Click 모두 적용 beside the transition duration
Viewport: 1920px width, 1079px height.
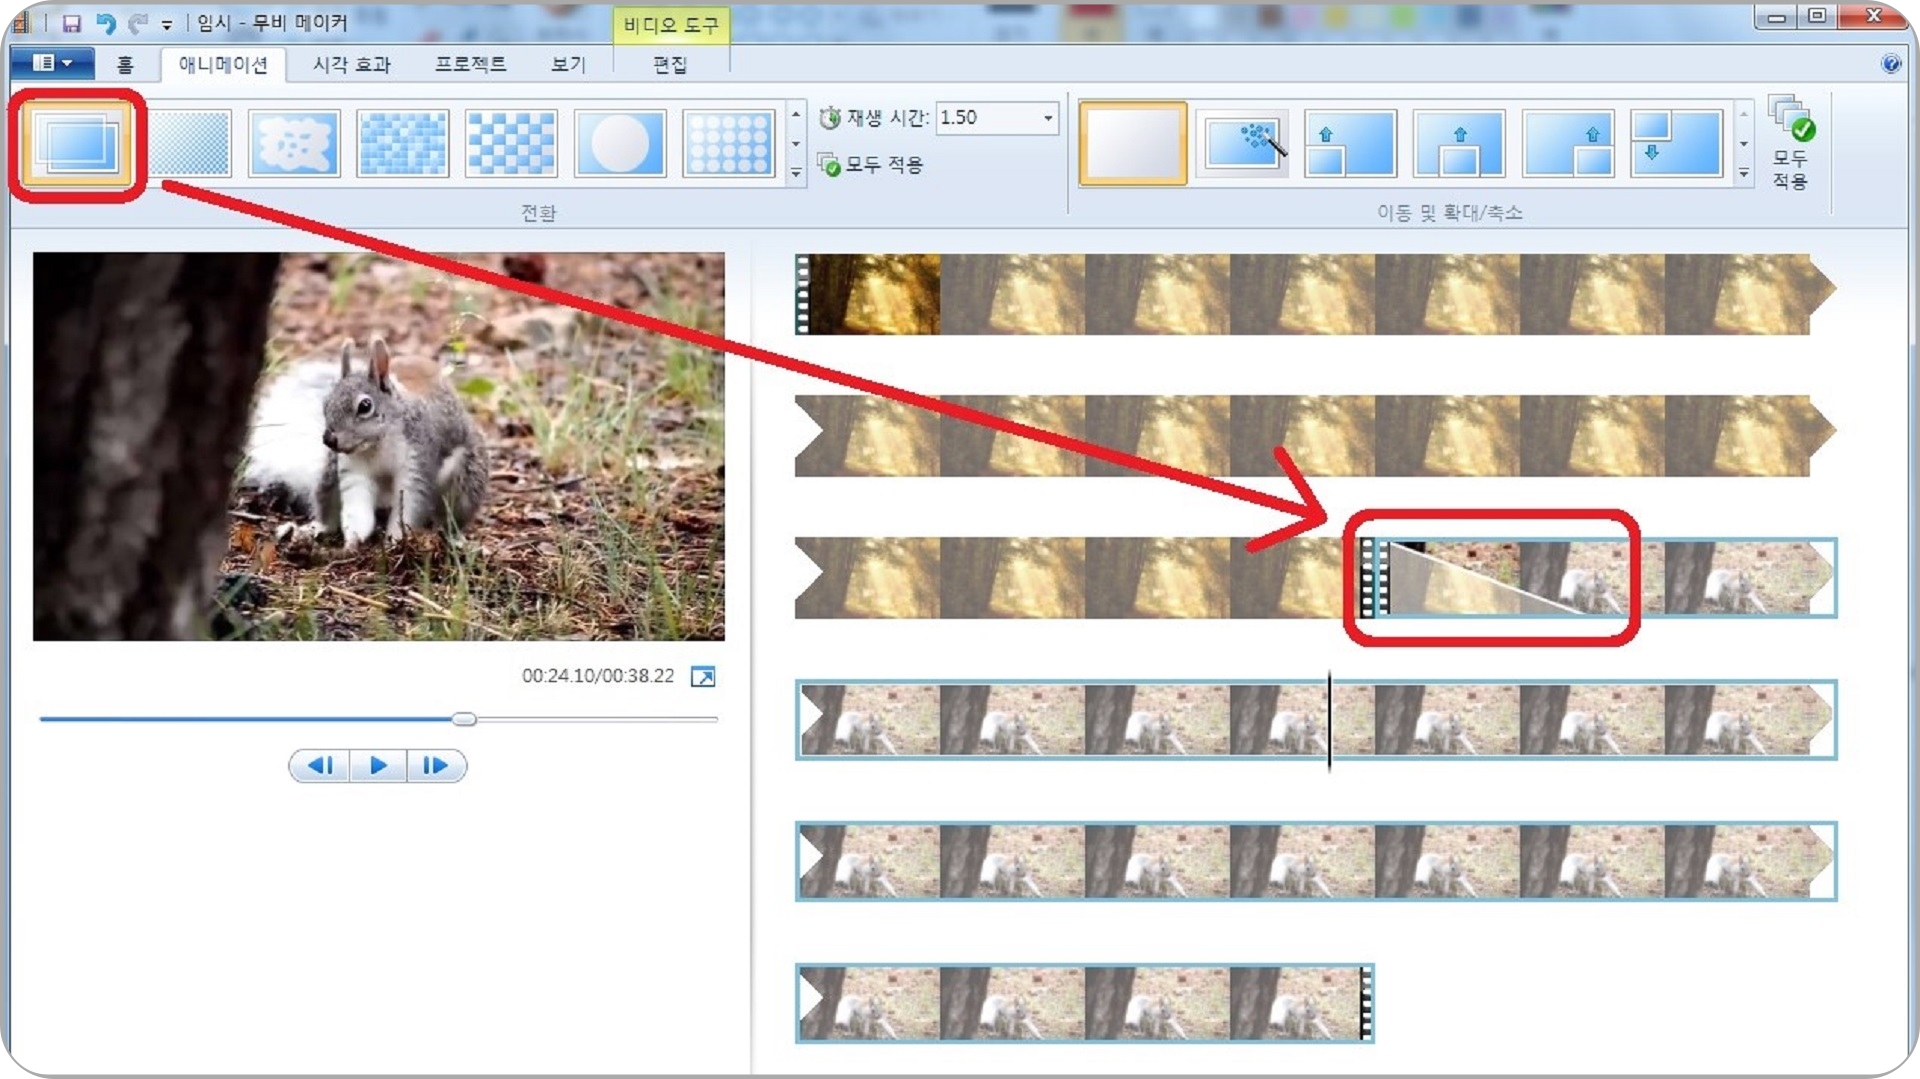tap(871, 164)
